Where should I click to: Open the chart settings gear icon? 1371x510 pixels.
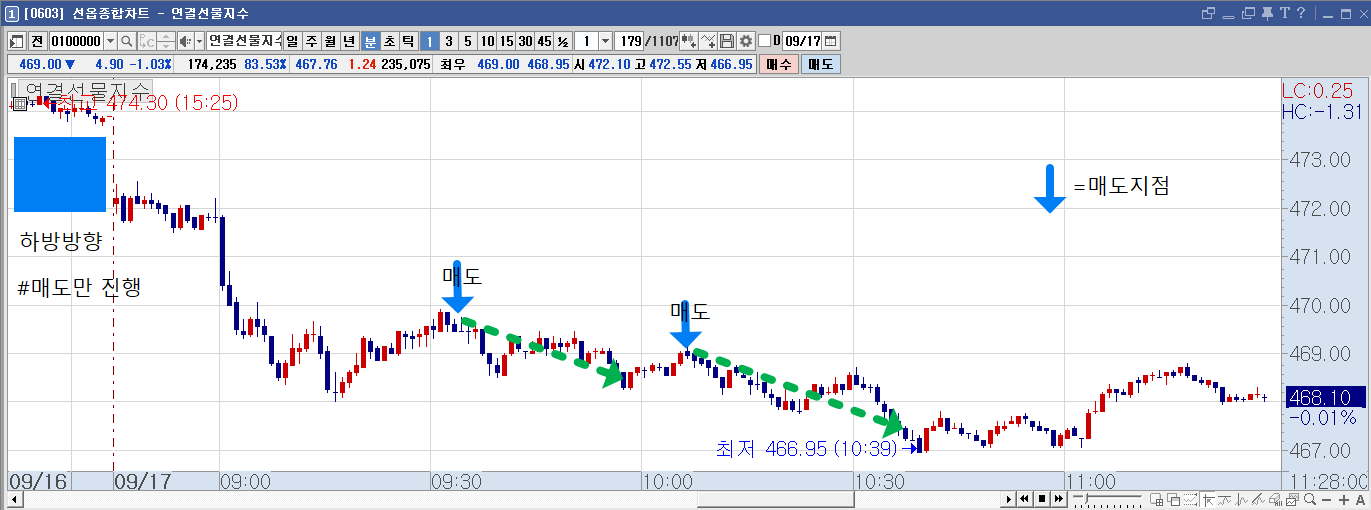tap(746, 41)
